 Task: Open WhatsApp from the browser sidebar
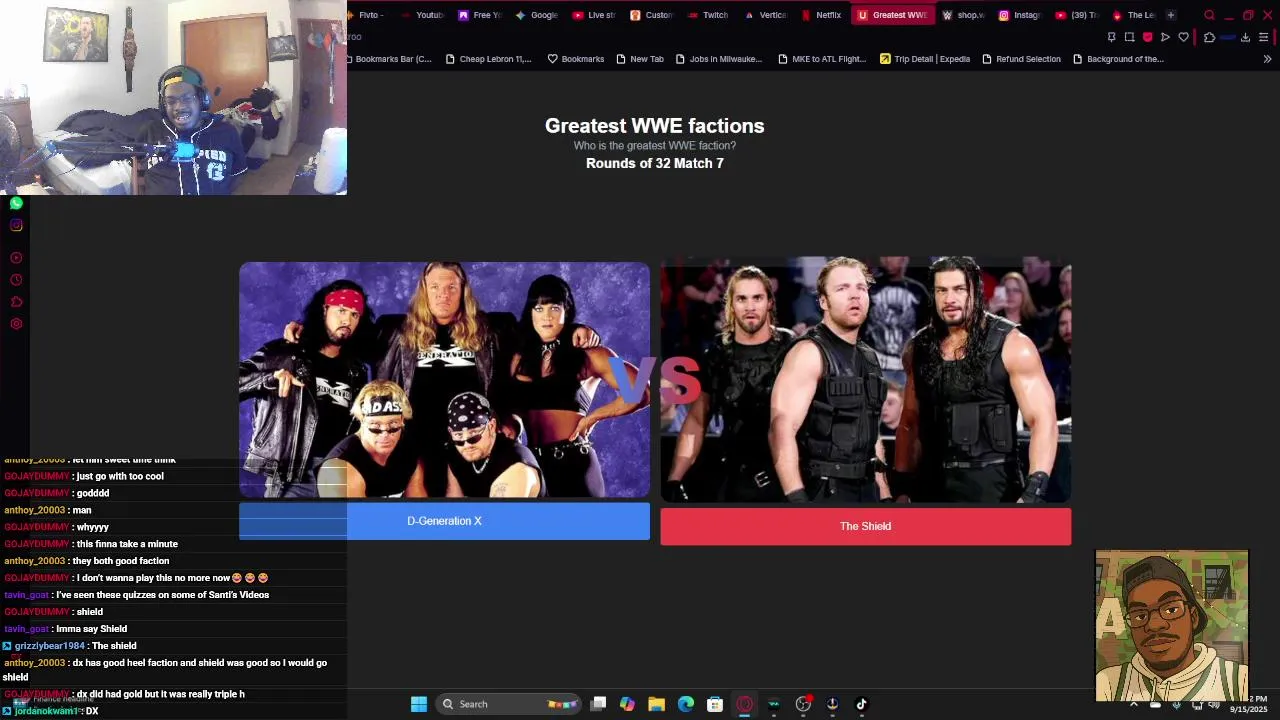(x=16, y=203)
